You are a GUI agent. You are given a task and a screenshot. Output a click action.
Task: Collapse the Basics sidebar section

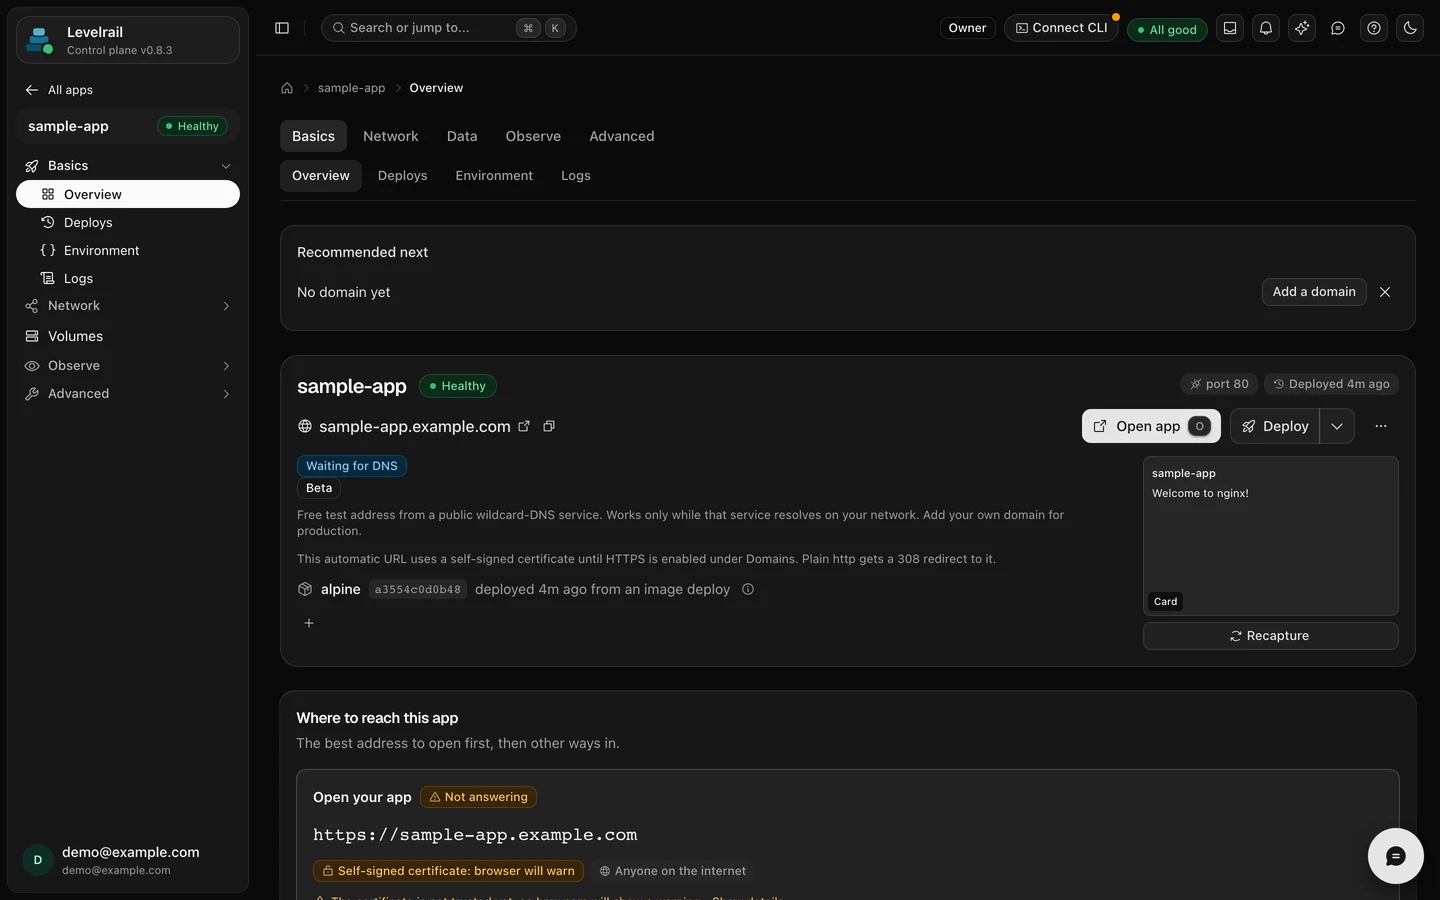(128, 166)
